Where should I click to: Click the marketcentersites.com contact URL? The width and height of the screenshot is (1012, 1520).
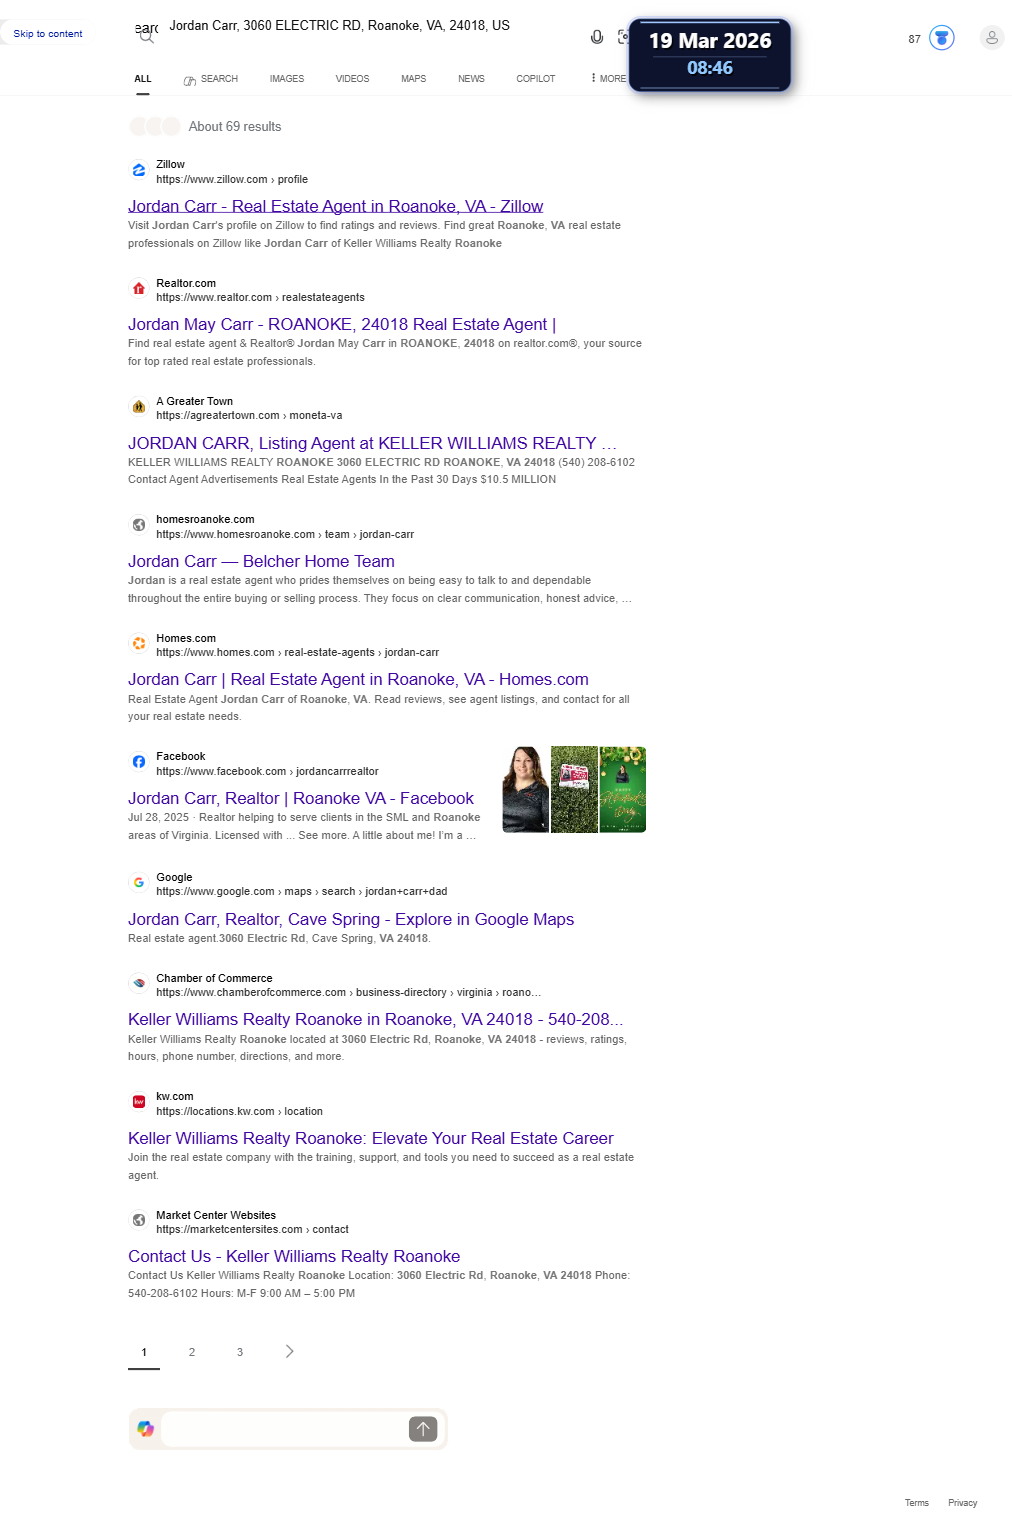point(252,1230)
